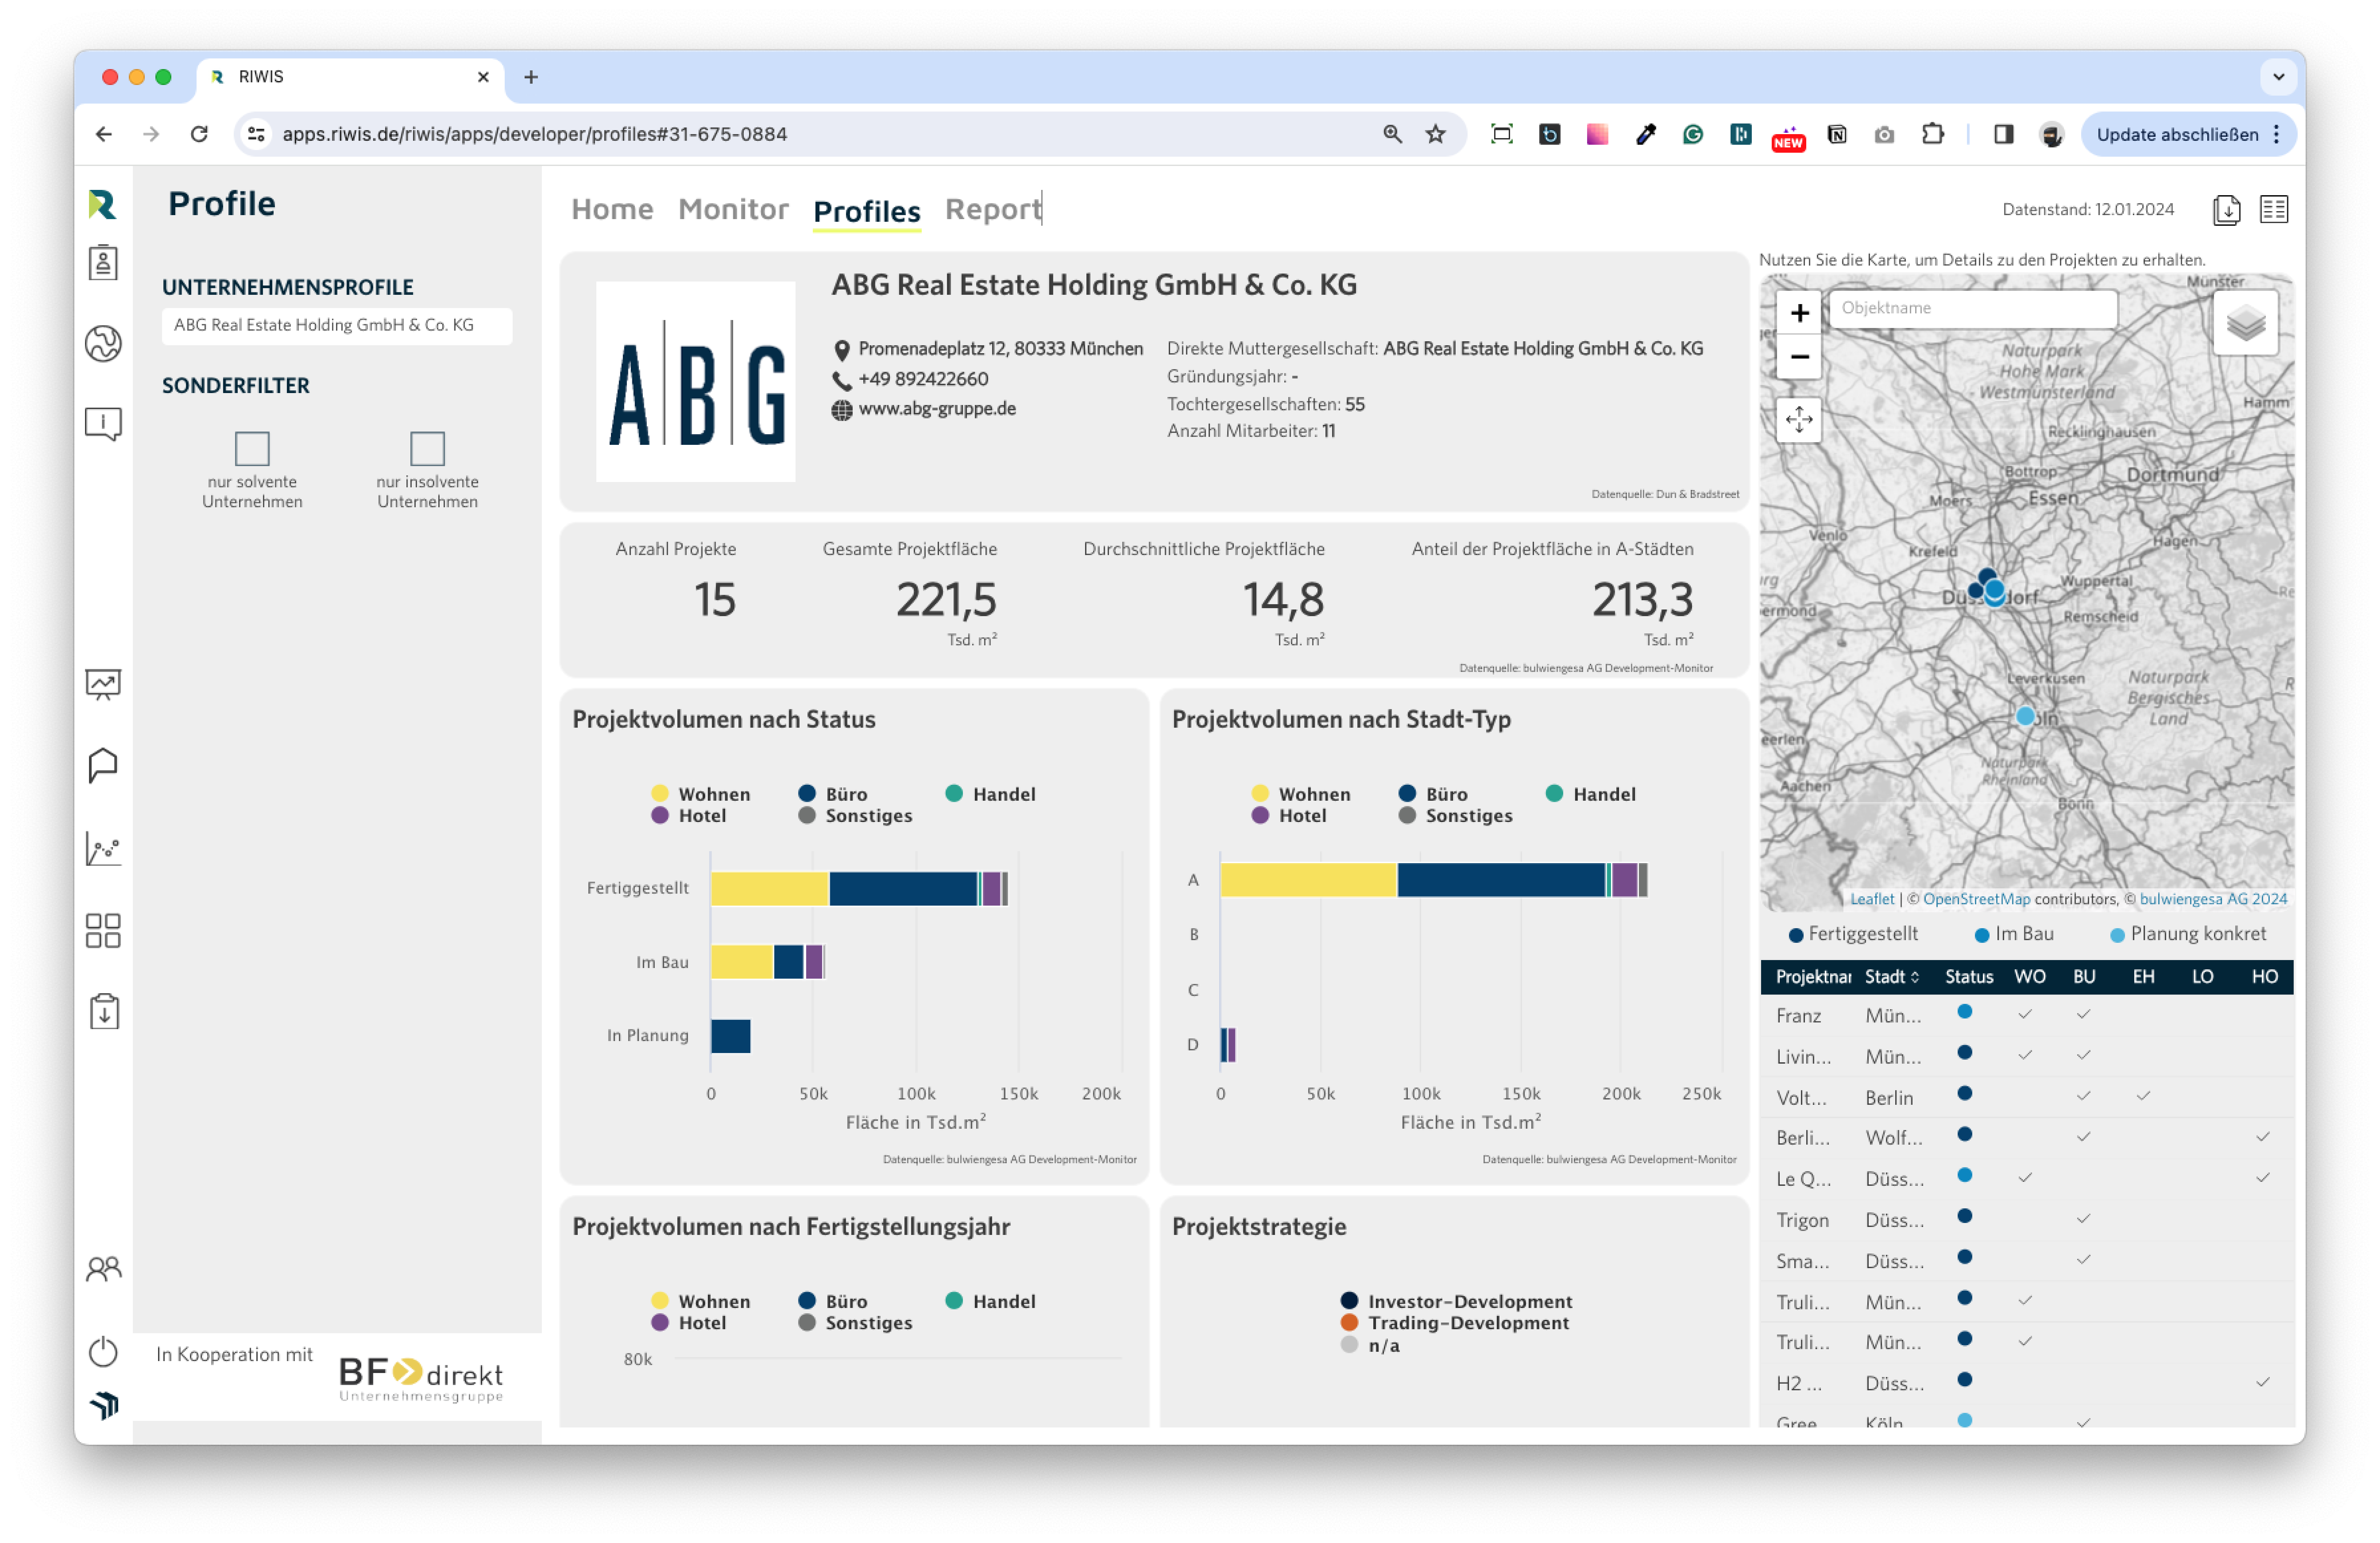Switch to the Monitor tab
Viewport: 2380px width, 1543px height.
click(733, 209)
